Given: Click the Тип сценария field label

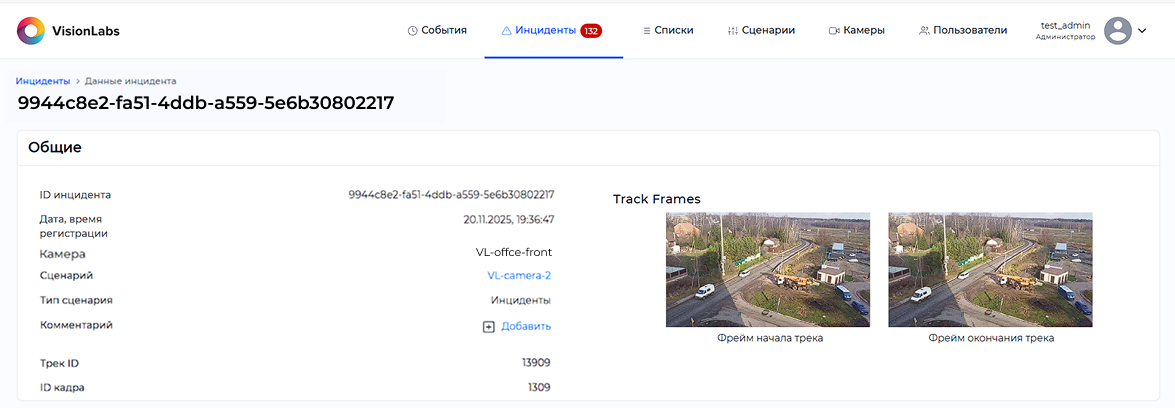Looking at the screenshot, I should (x=75, y=300).
